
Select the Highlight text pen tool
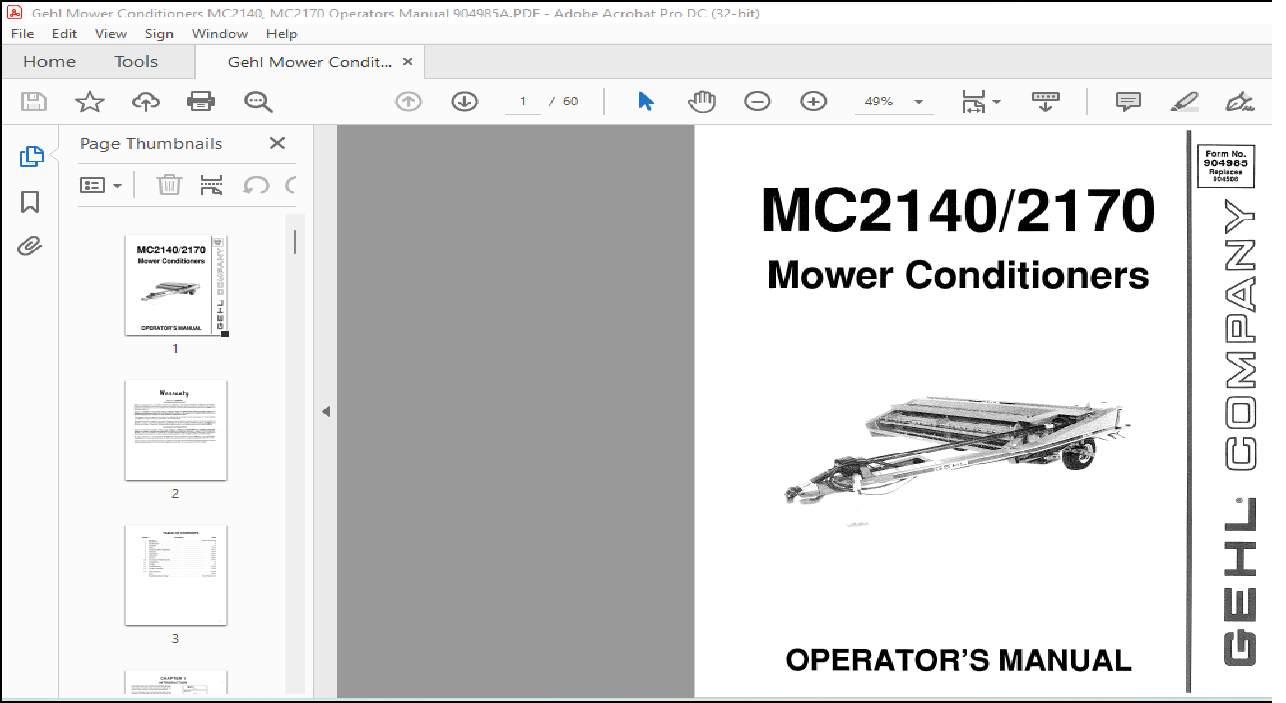[1184, 101]
